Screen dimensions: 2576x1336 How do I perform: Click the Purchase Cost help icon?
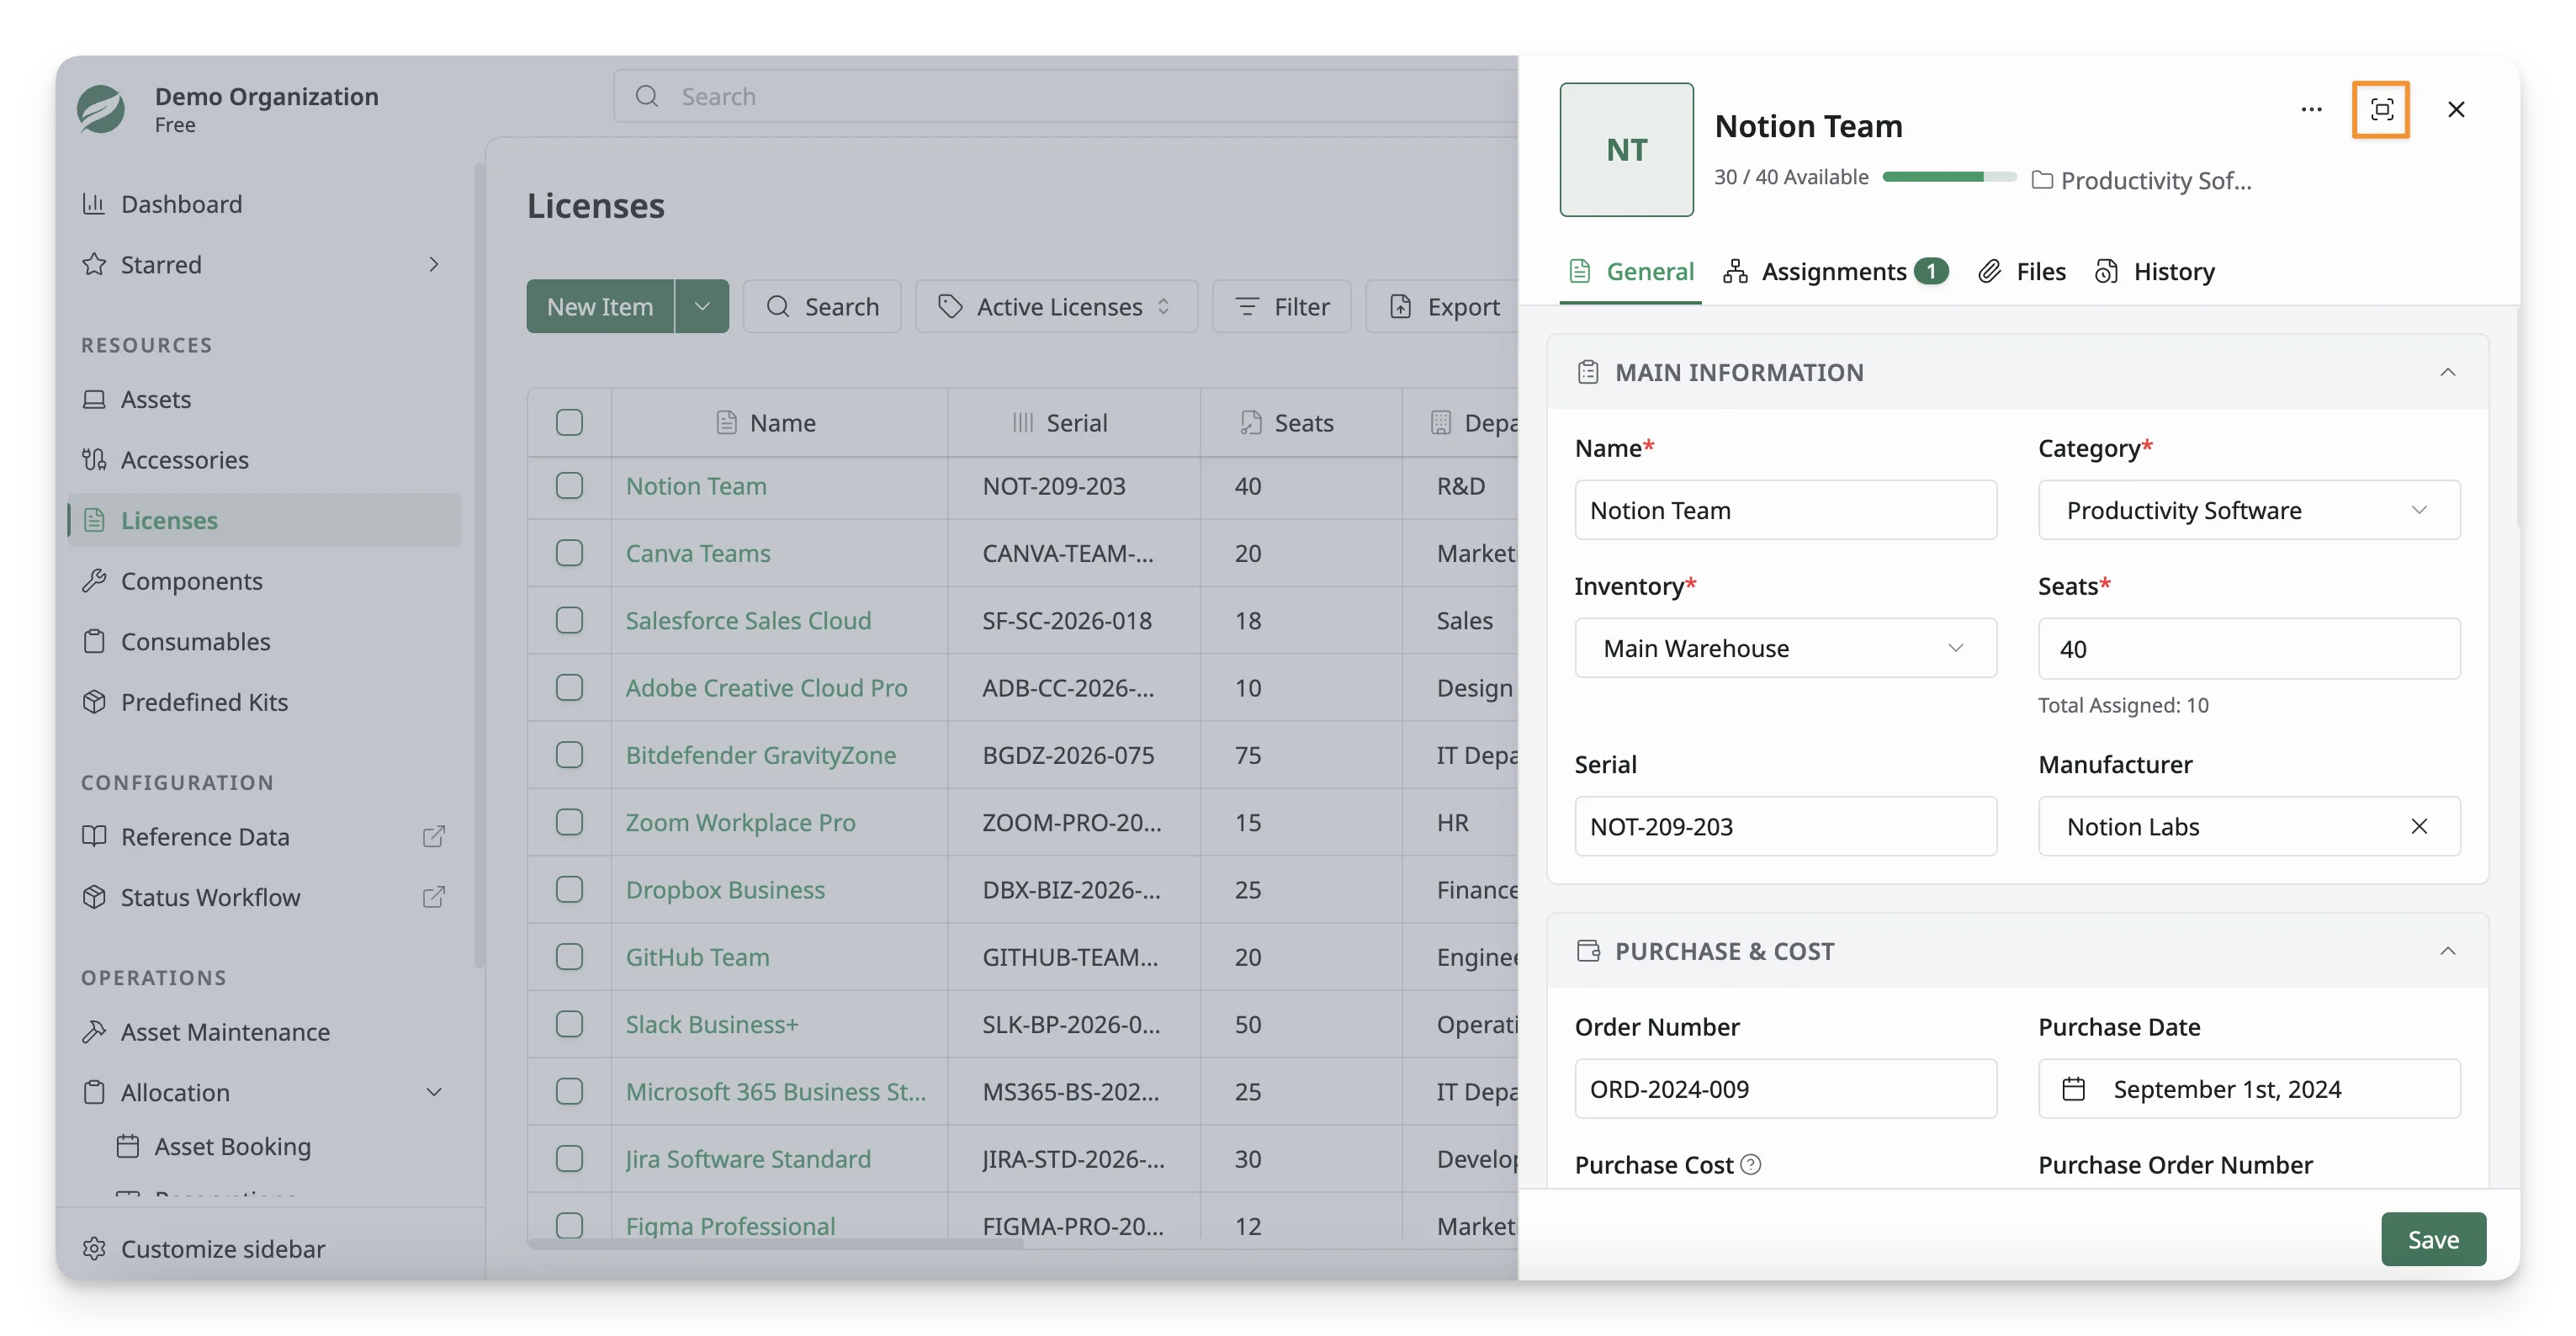pyautogui.click(x=1750, y=1164)
